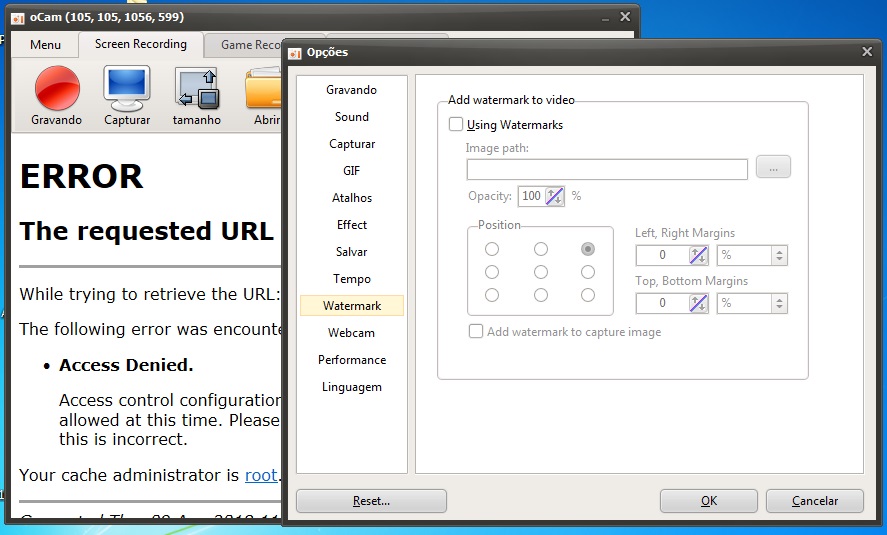Switch to Game Recording tab
The image size is (887, 535).
244,45
